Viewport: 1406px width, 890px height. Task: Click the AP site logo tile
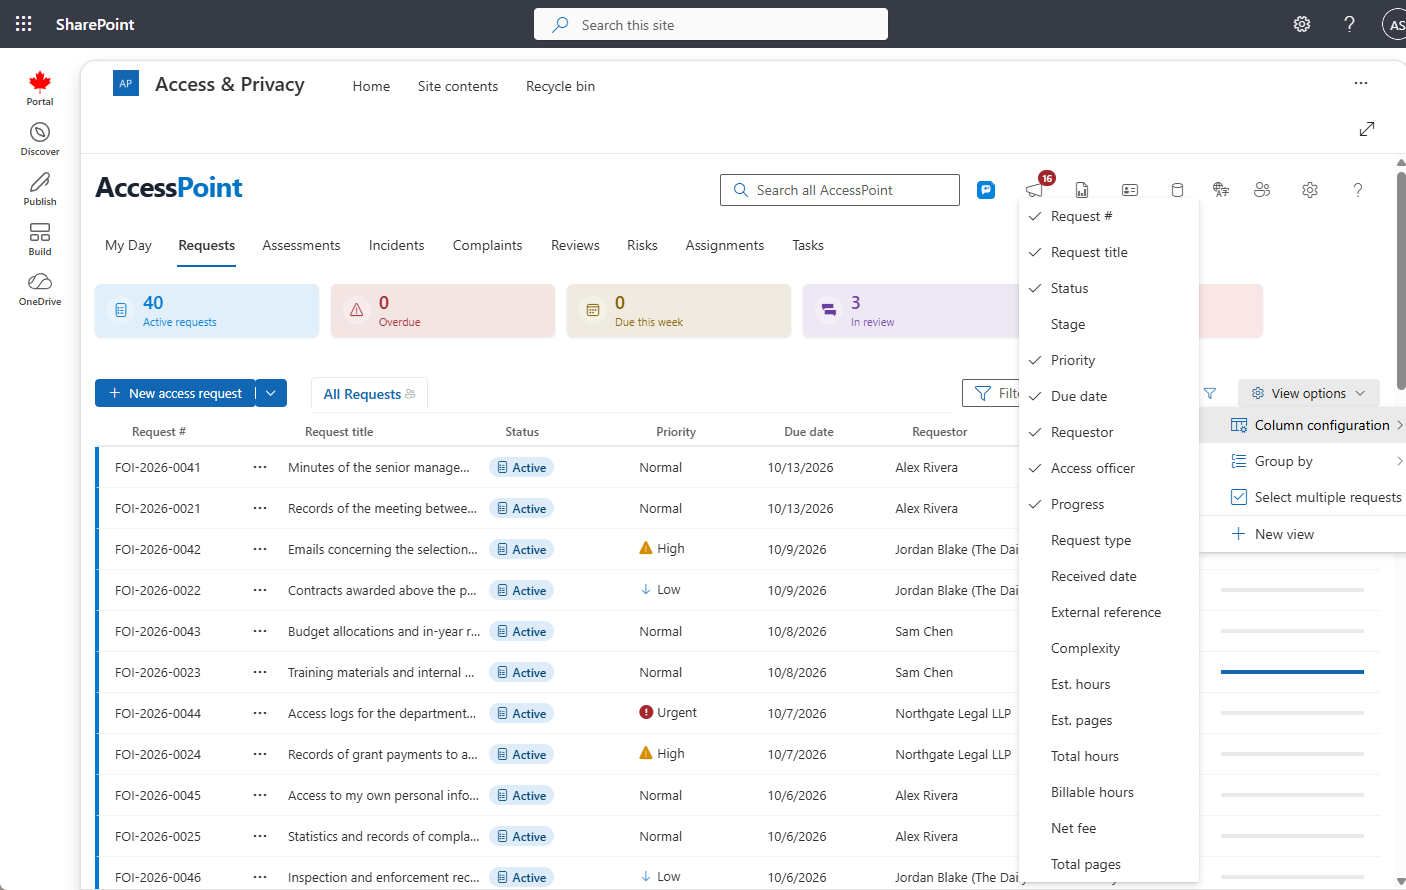click(126, 84)
